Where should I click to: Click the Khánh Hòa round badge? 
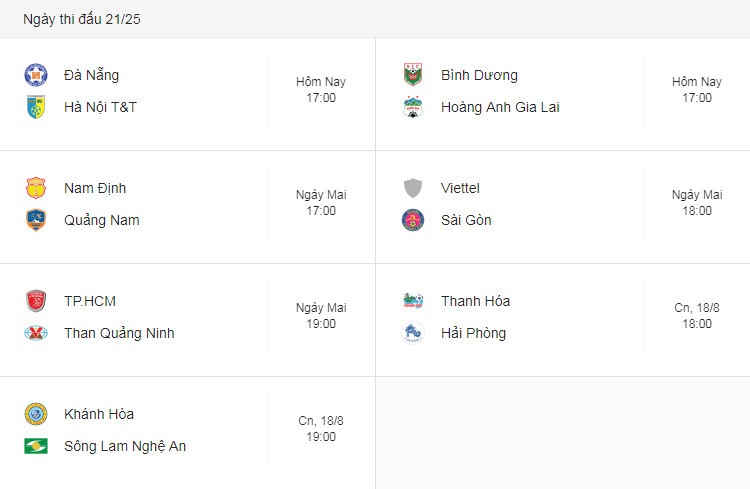[36, 414]
